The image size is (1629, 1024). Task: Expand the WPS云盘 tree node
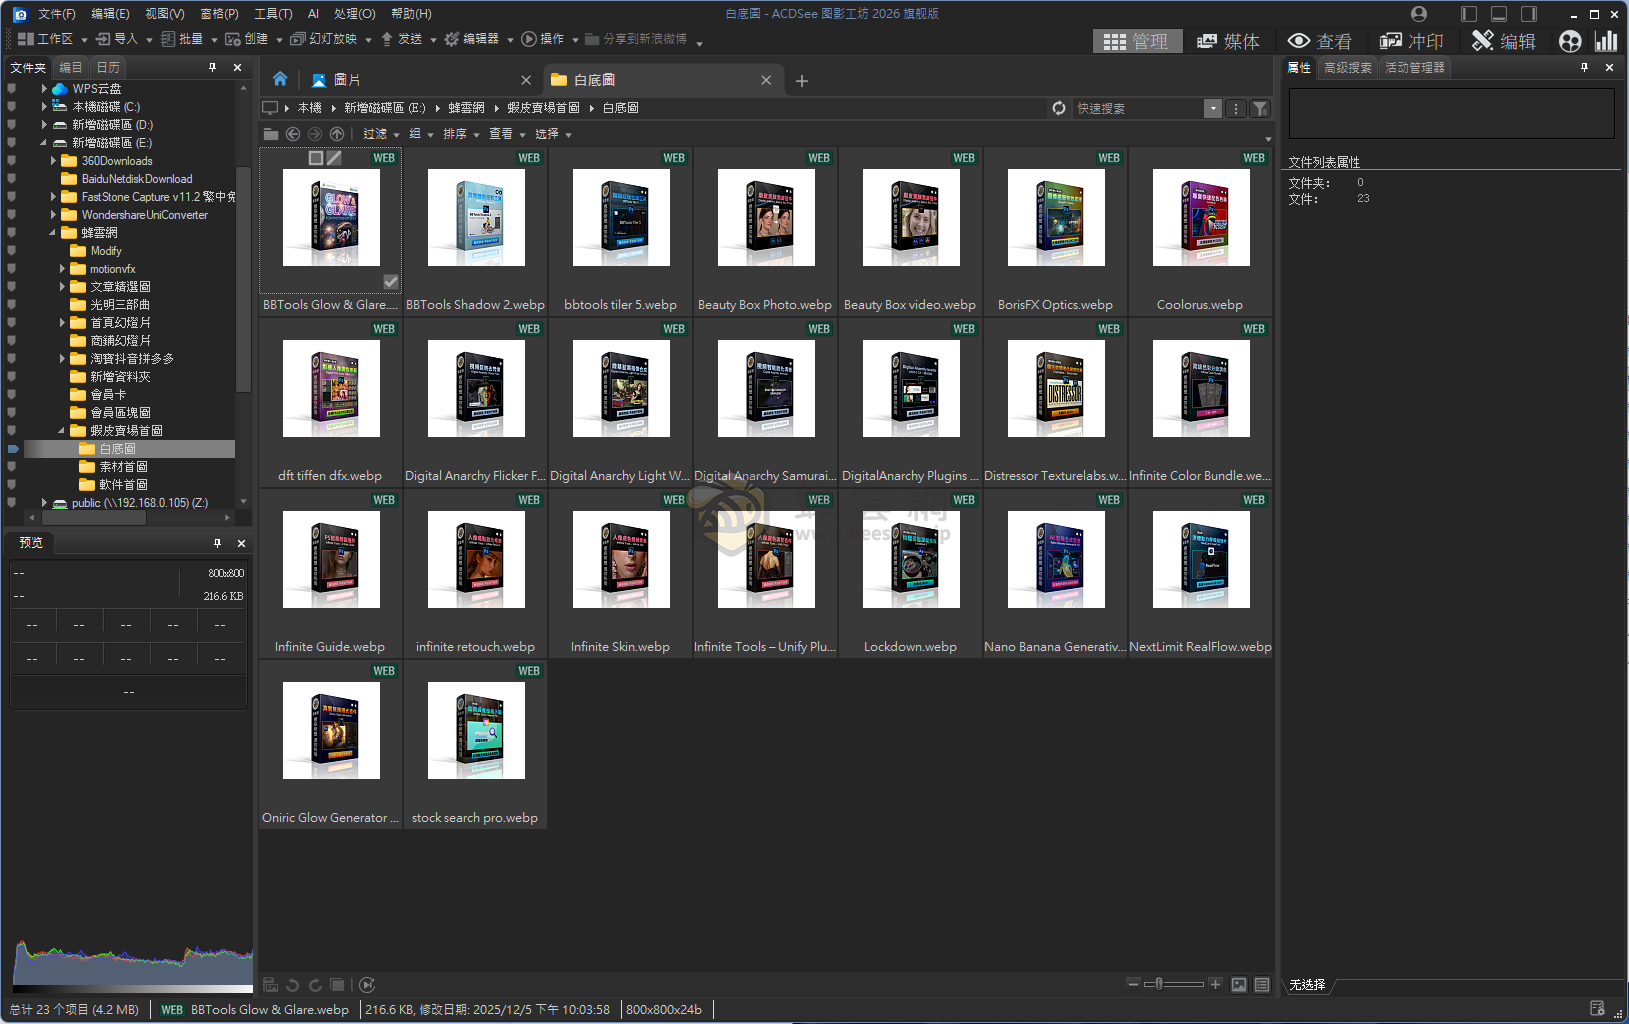44,89
